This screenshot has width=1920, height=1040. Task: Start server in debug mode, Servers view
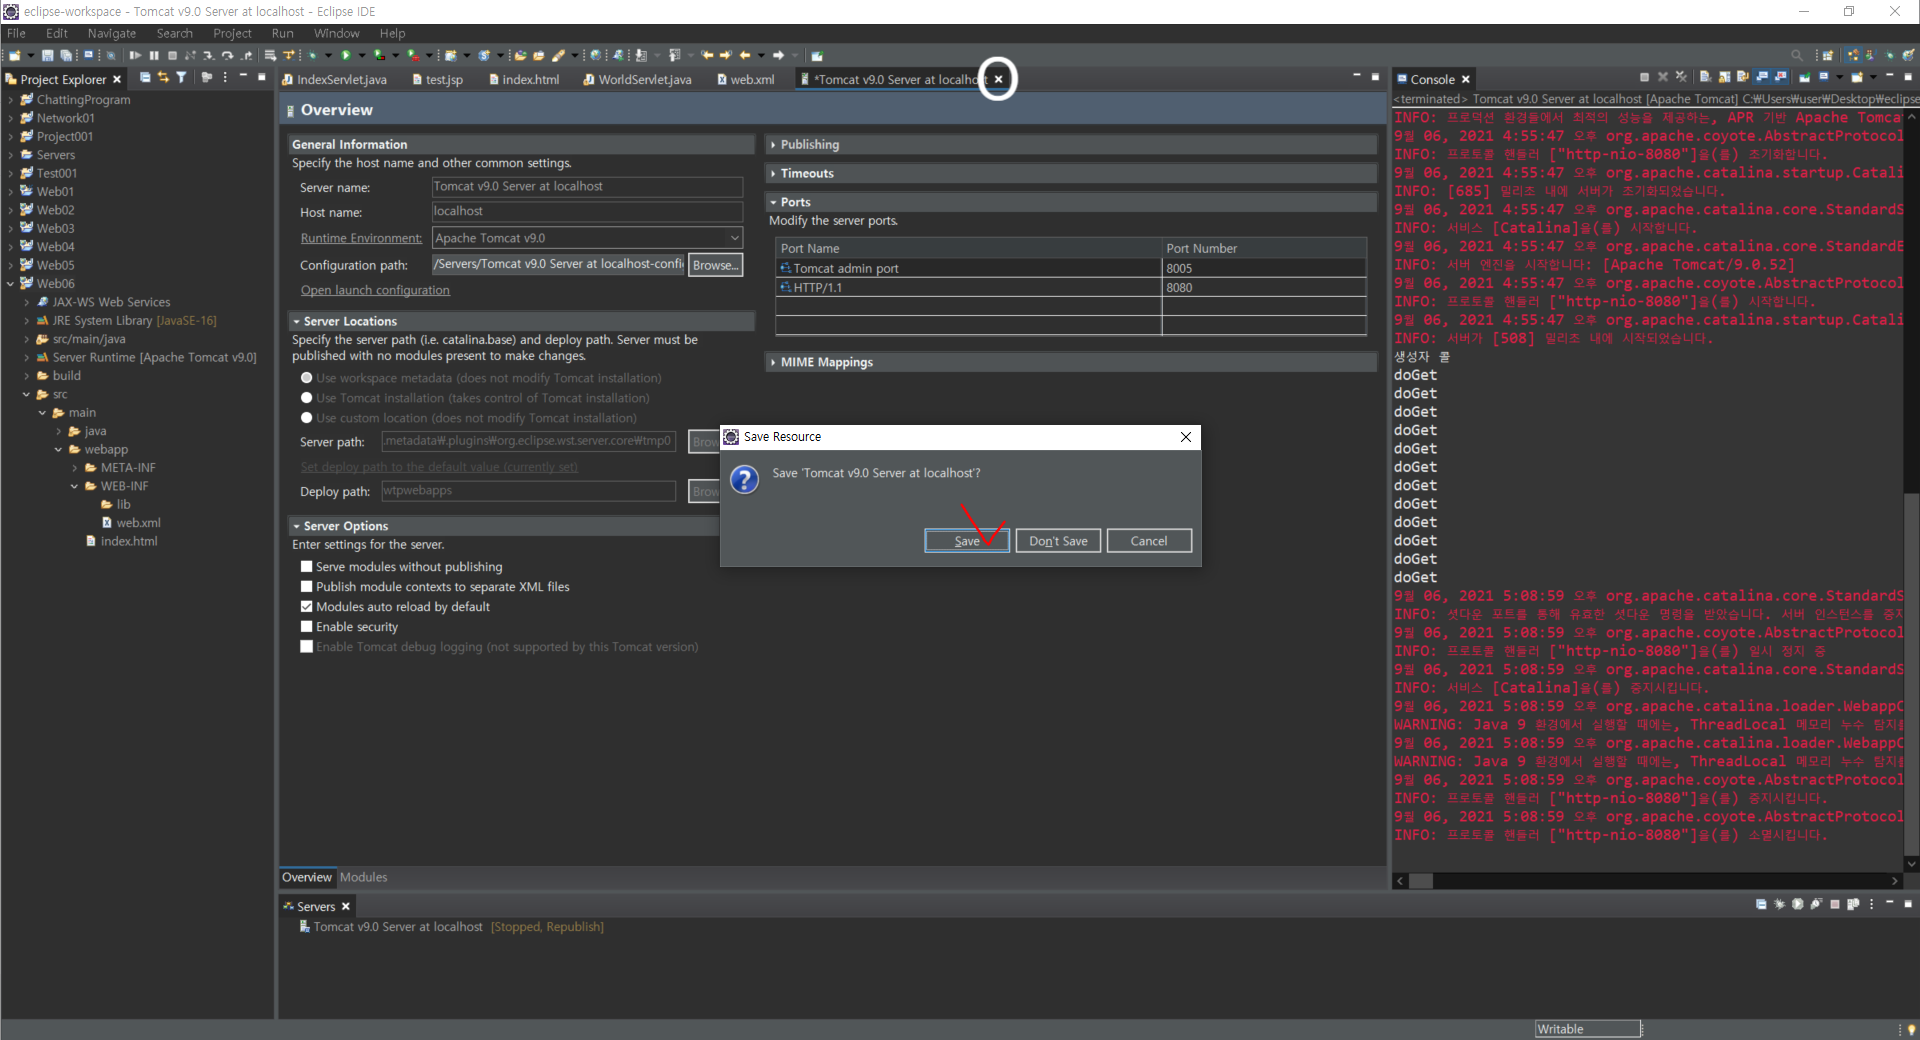(x=1779, y=904)
